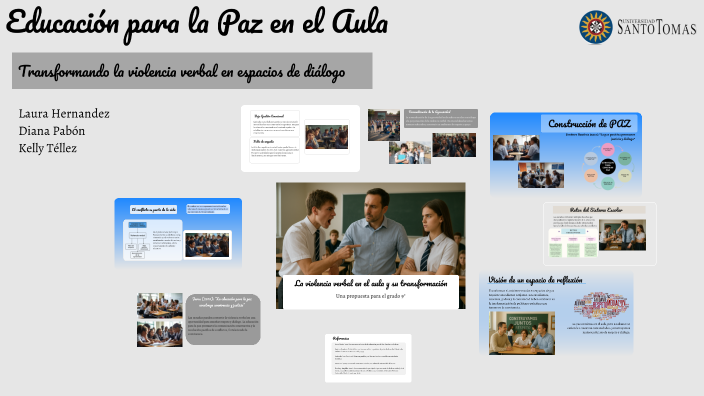Click the 'Normalización de la Agresividad' gray box
The height and width of the screenshot is (396, 704).
440,119
